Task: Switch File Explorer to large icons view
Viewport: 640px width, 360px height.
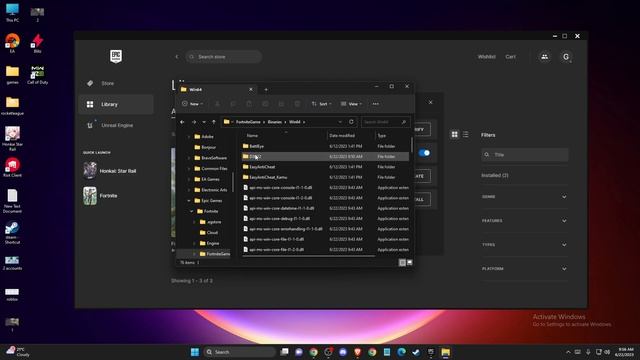Action: [409, 262]
